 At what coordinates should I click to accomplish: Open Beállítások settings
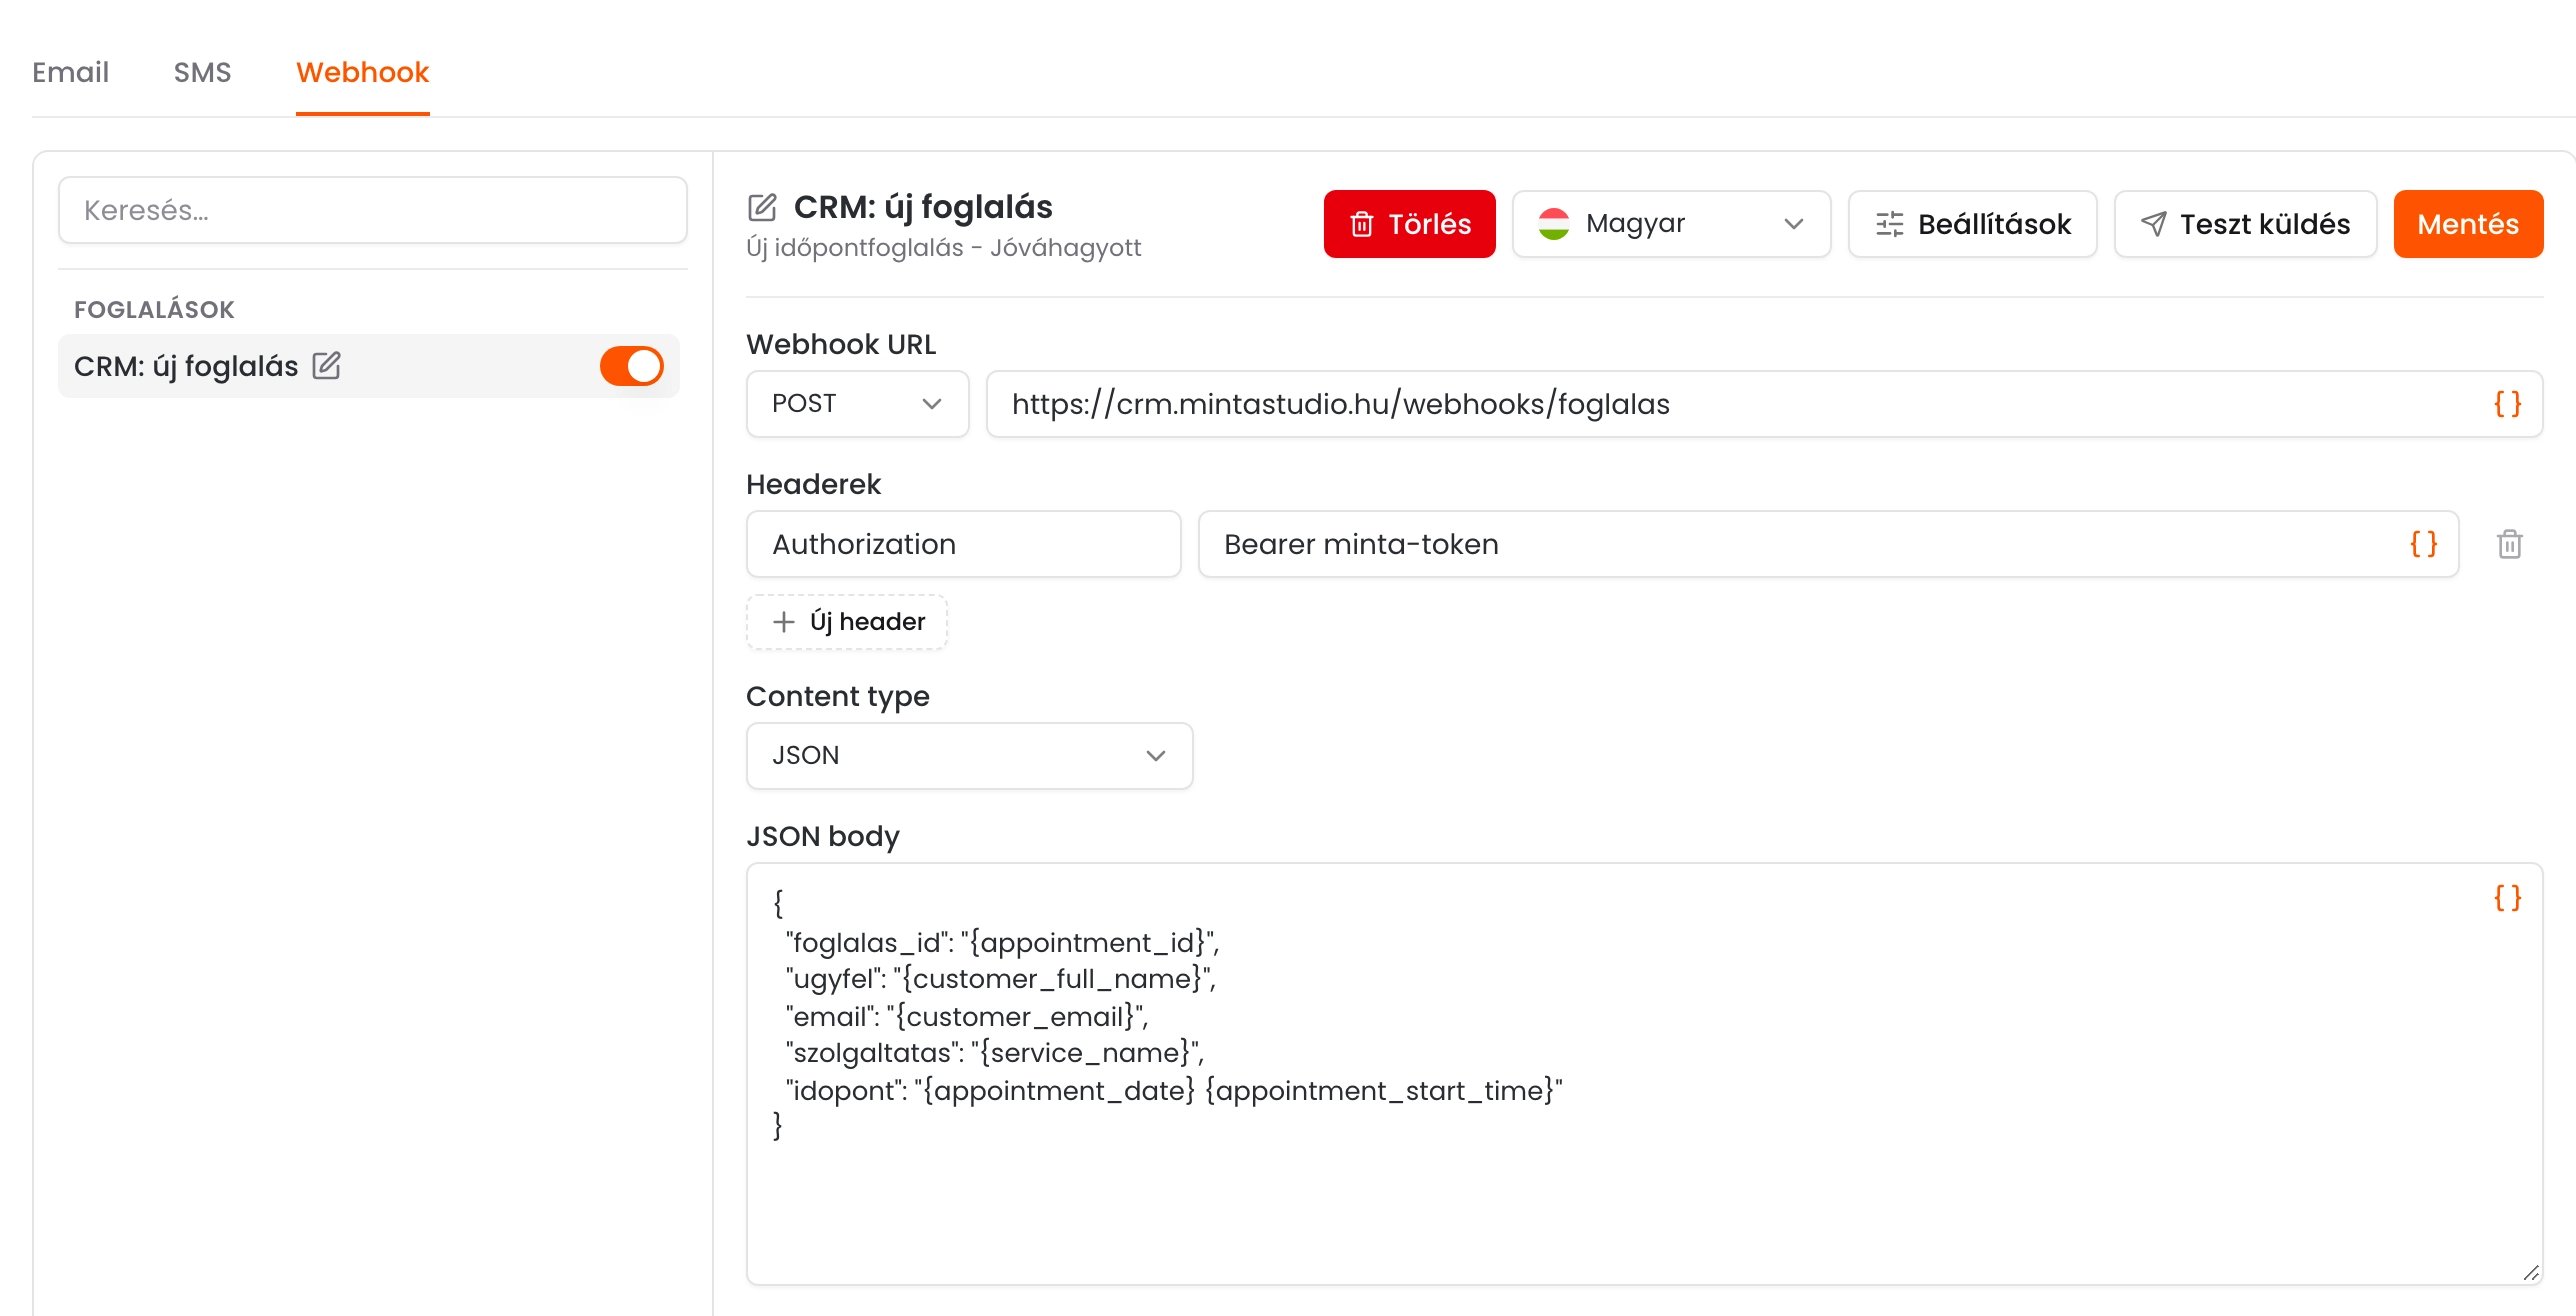(x=1972, y=224)
